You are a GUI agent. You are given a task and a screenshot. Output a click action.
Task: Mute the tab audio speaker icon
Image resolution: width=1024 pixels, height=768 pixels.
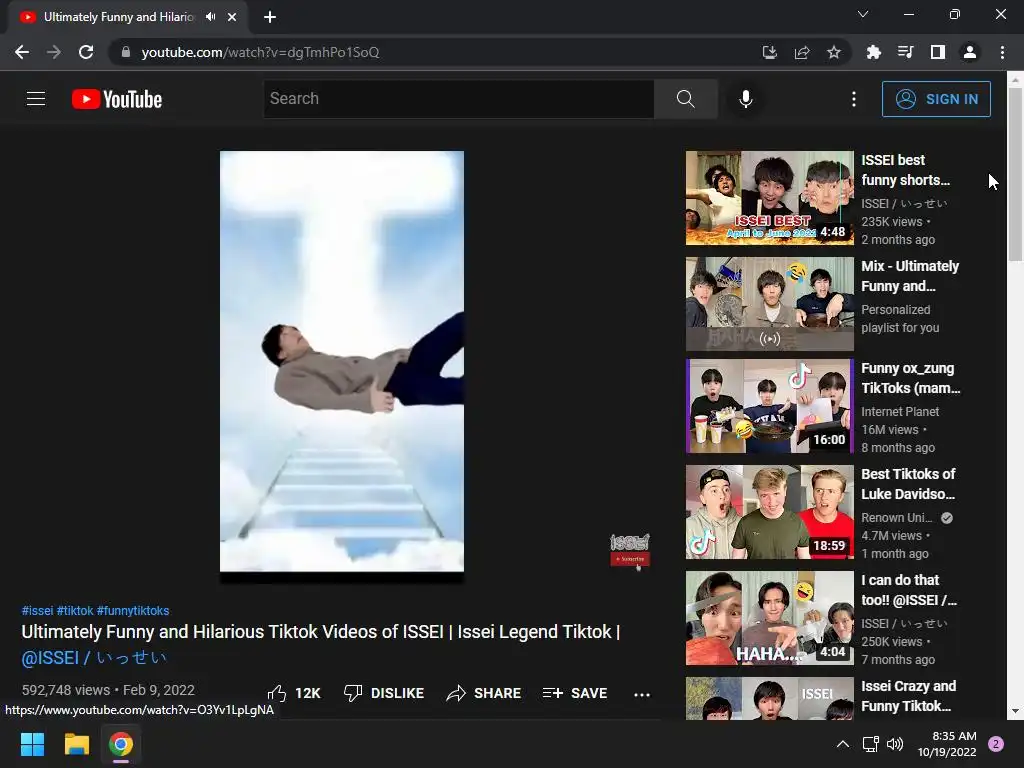pyautogui.click(x=210, y=17)
